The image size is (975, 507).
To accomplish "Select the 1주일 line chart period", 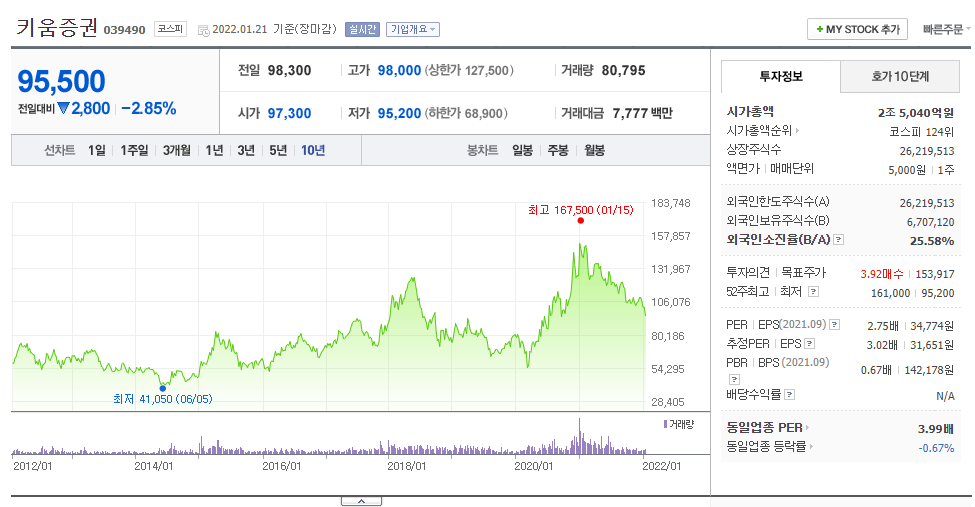I will pos(134,150).
